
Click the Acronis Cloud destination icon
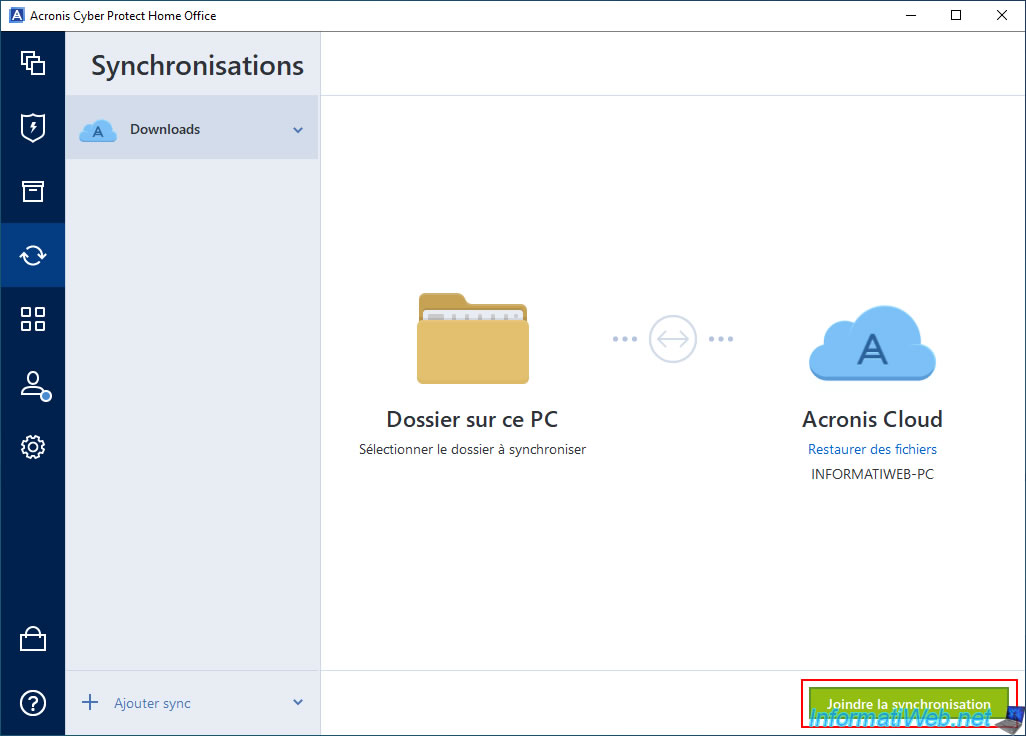pos(872,342)
